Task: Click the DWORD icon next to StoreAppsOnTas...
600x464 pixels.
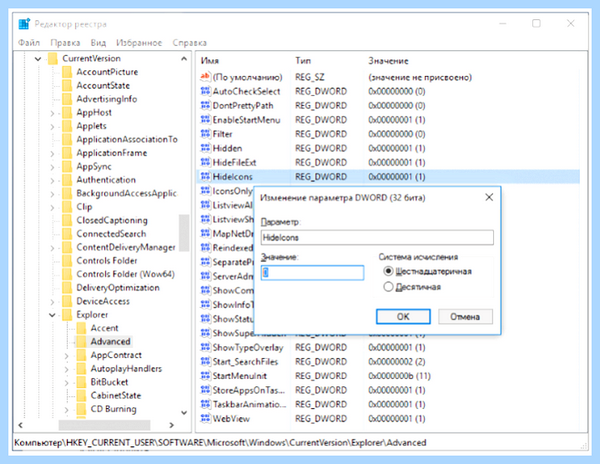Action: pos(205,390)
